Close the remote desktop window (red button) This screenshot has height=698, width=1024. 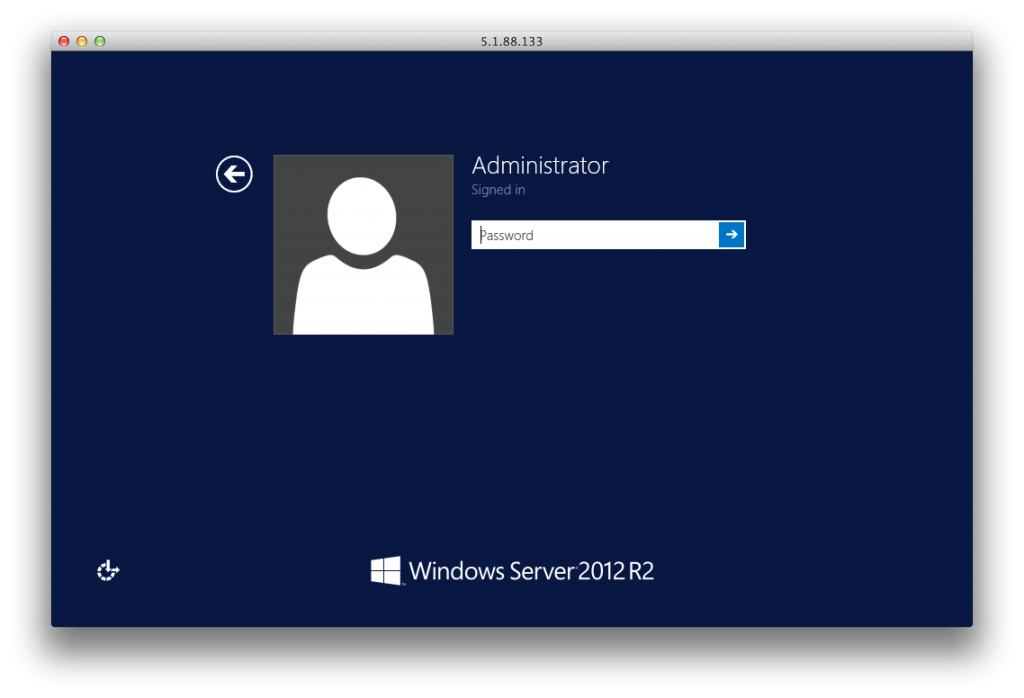[64, 41]
